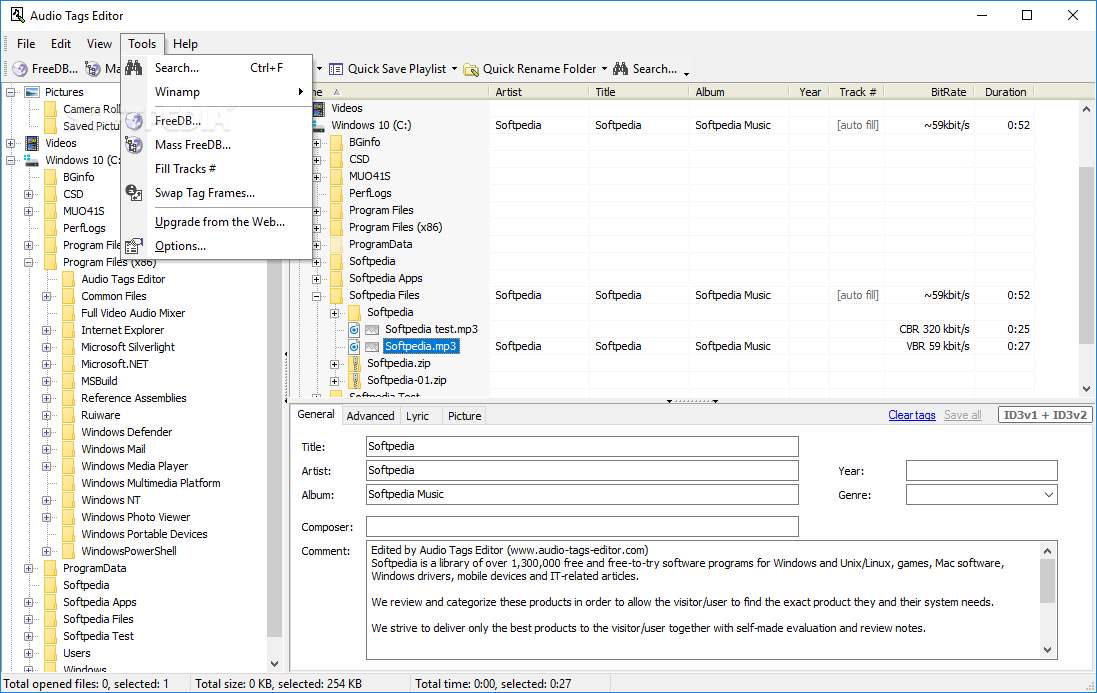The height and width of the screenshot is (693, 1097).
Task: Click the comment box scroll-down arrow
Action: [x=1047, y=650]
